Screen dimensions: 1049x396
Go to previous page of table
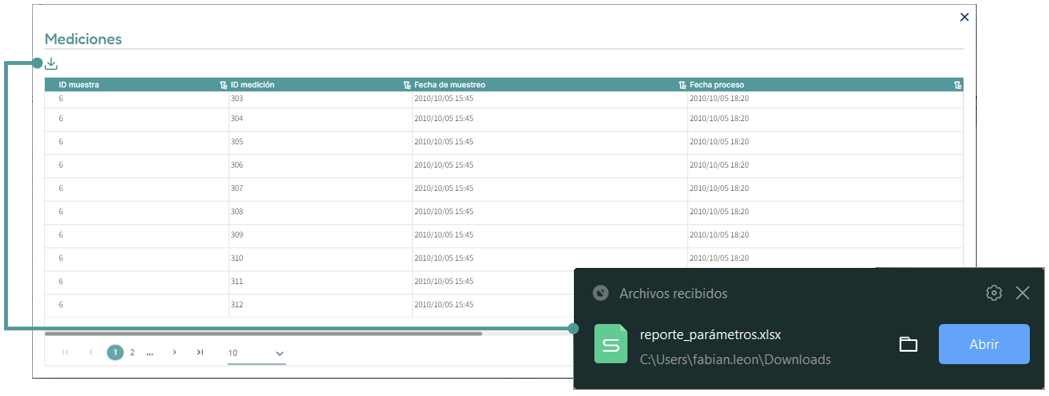pos(90,353)
